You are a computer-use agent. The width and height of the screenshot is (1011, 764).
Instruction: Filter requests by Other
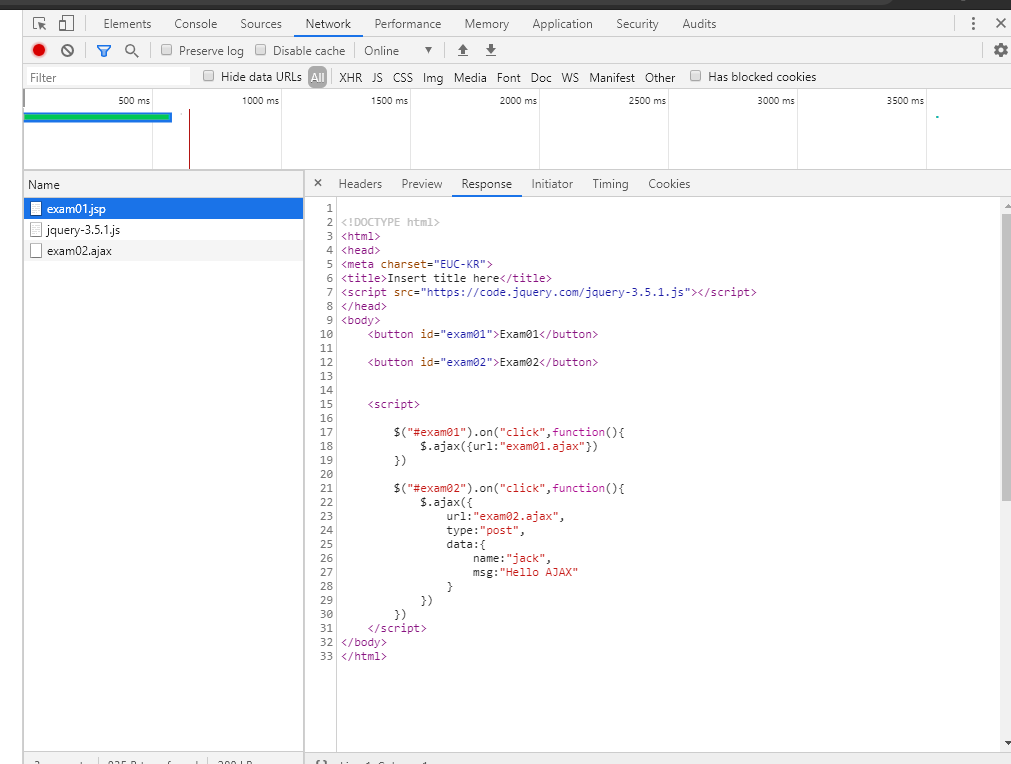click(660, 77)
